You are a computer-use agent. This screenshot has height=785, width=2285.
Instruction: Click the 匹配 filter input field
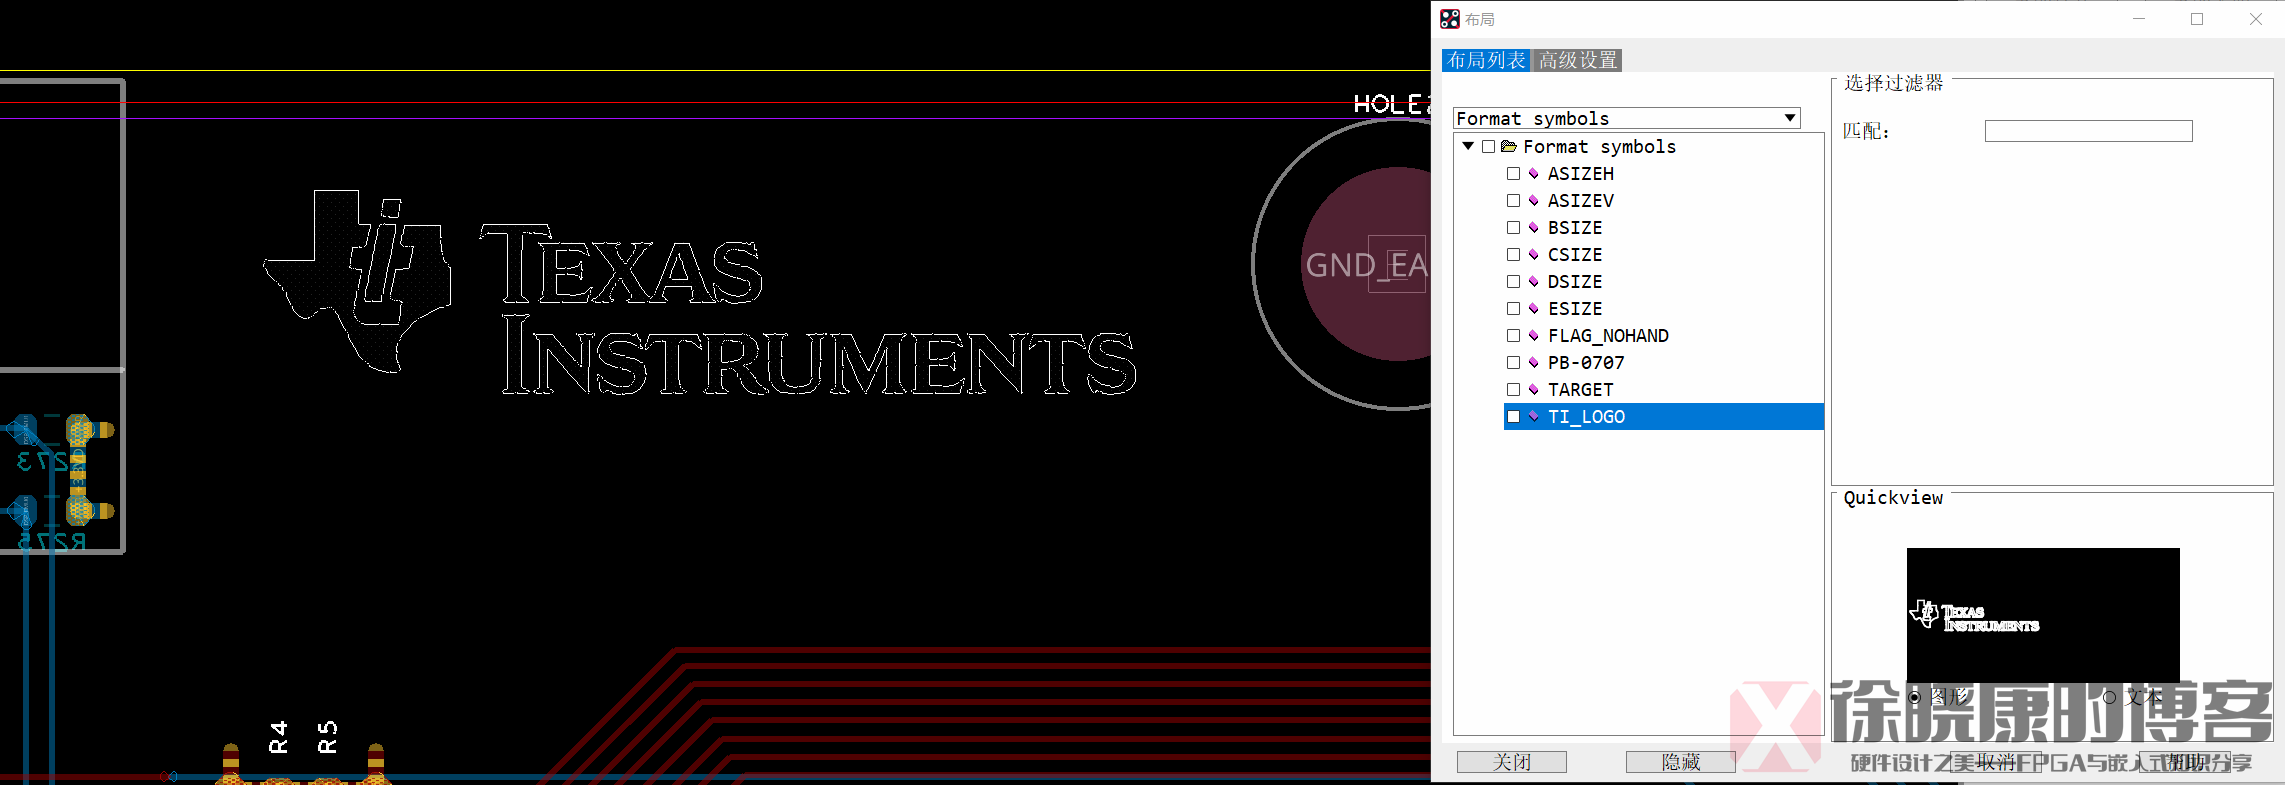pos(2088,131)
